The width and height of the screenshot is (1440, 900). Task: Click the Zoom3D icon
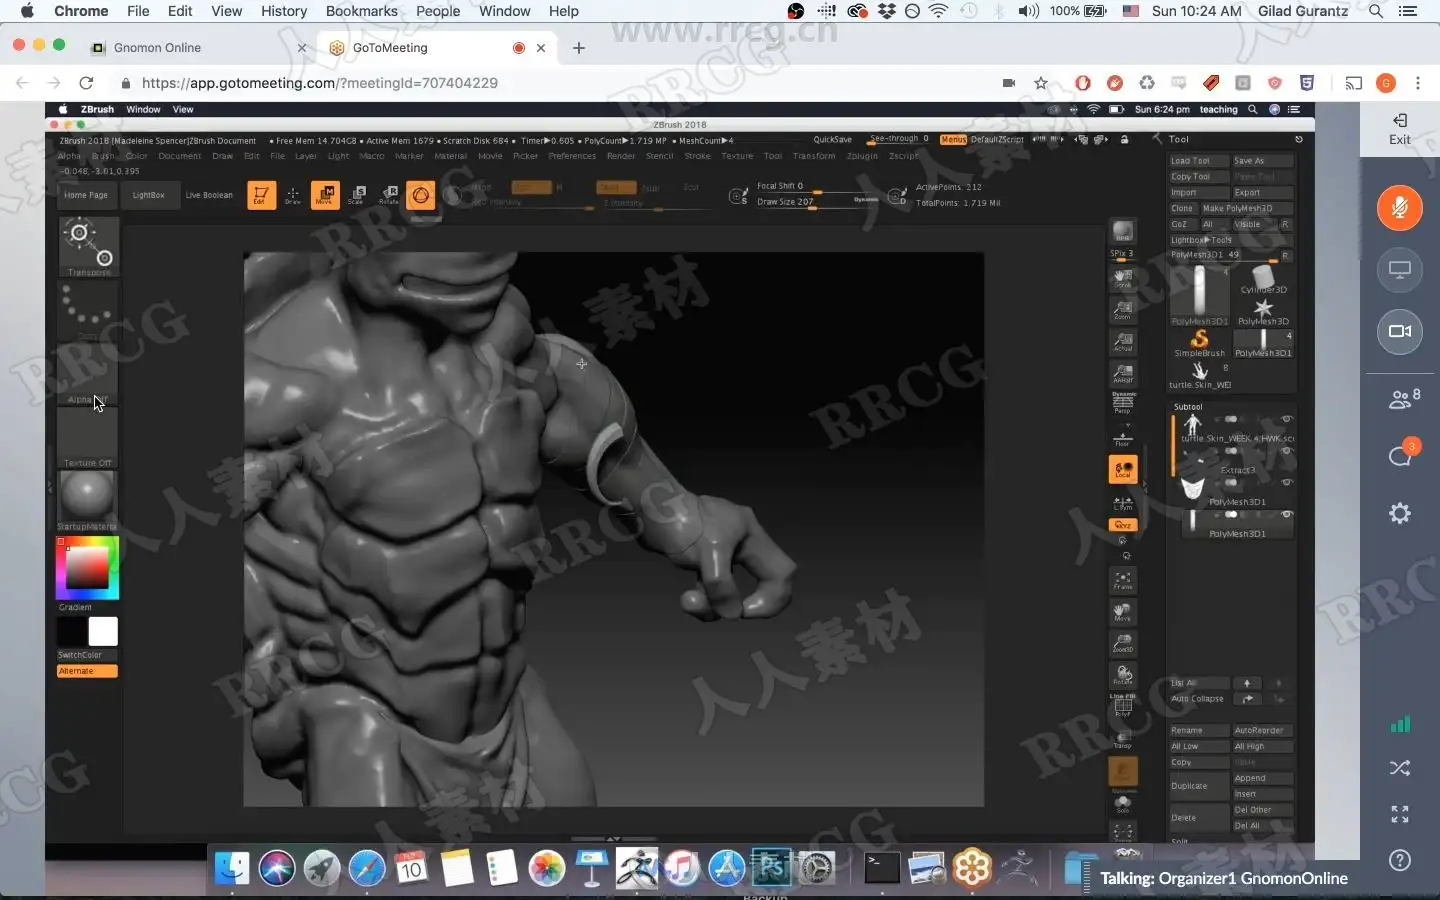coord(1123,644)
